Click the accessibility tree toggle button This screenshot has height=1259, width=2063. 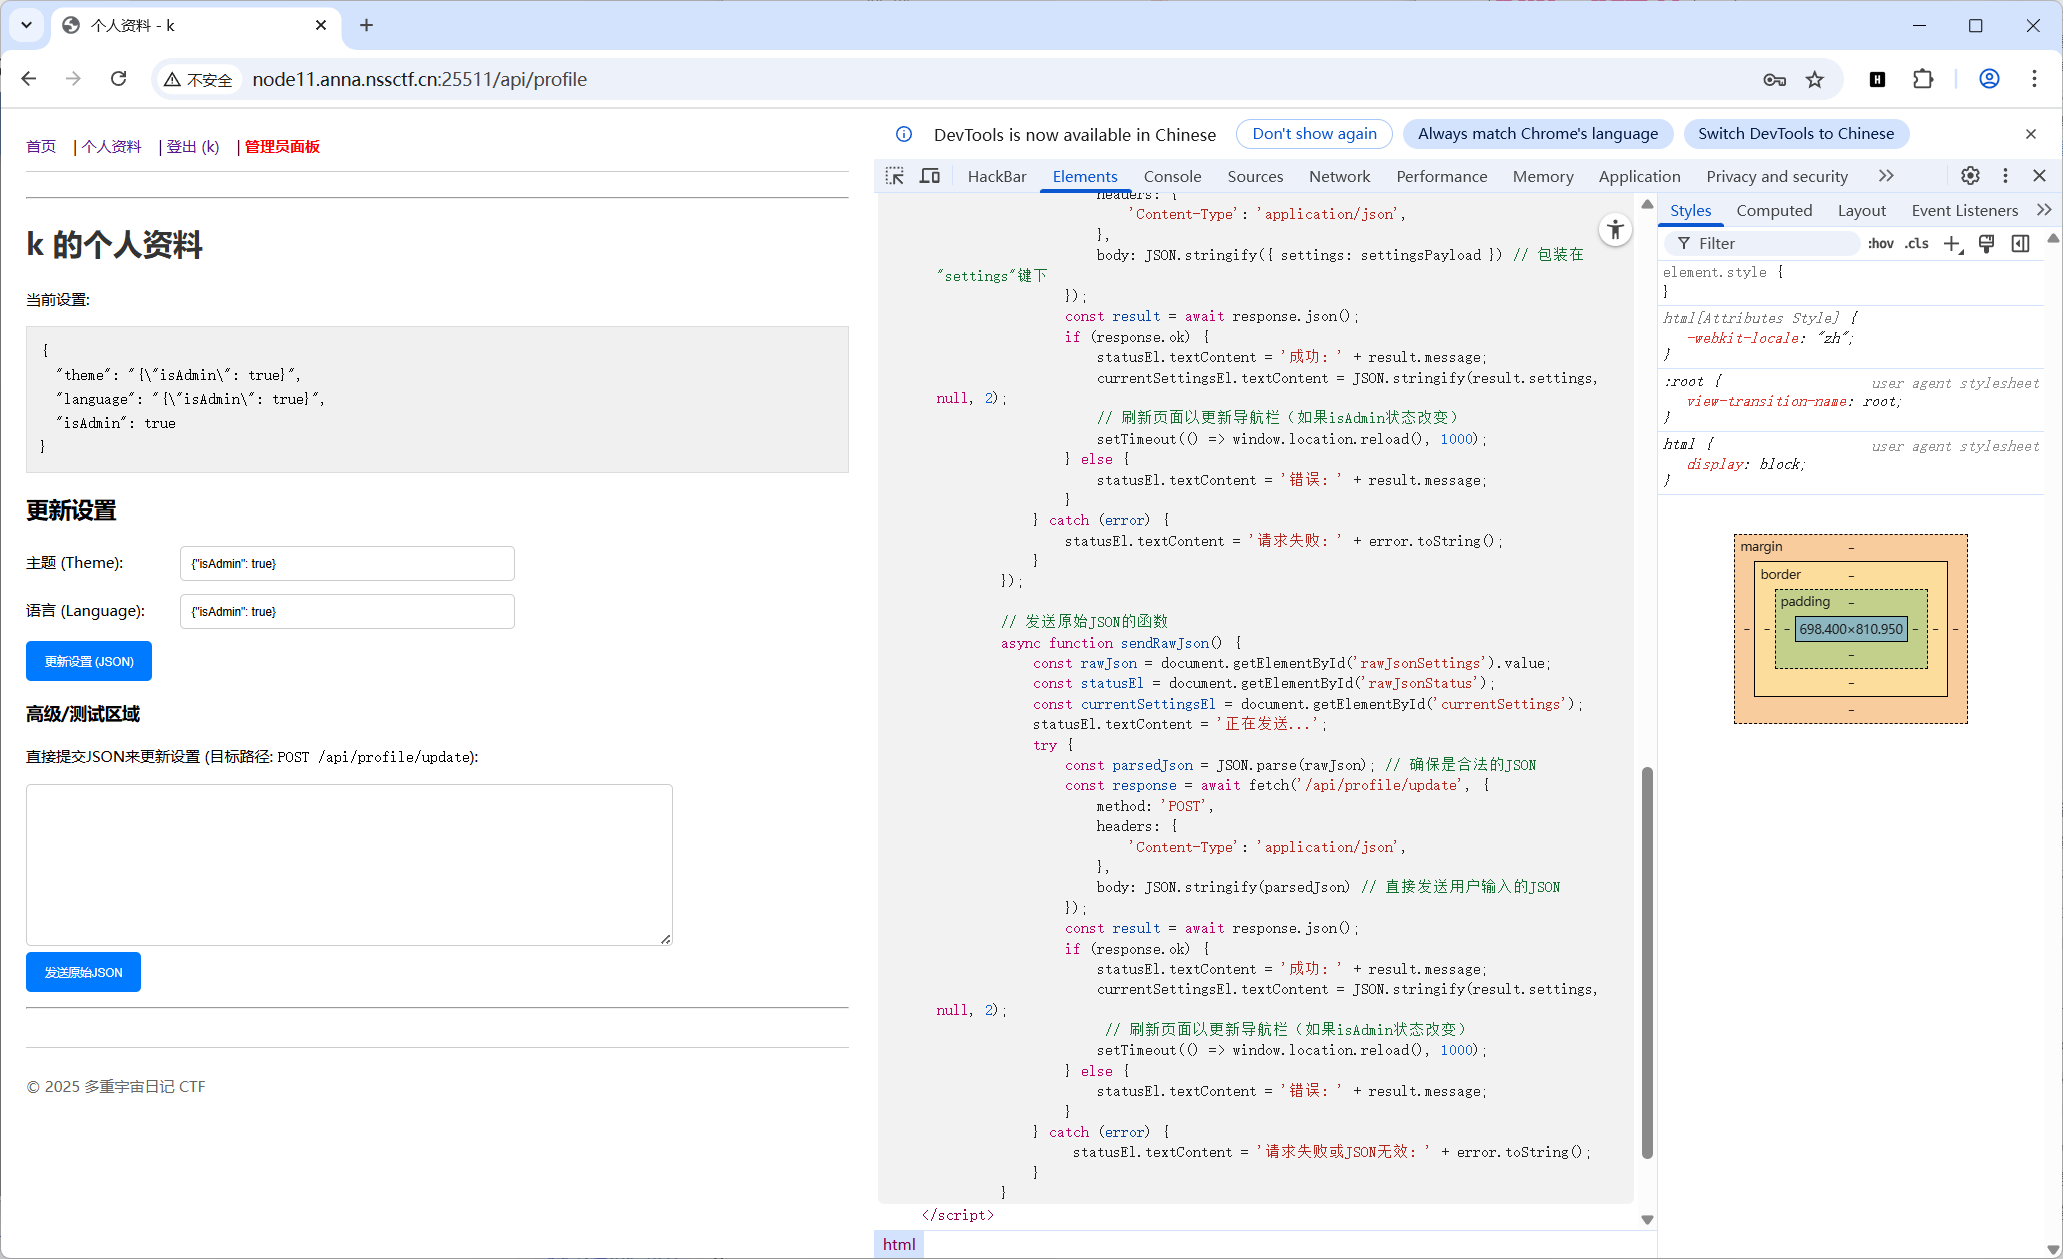(1615, 230)
